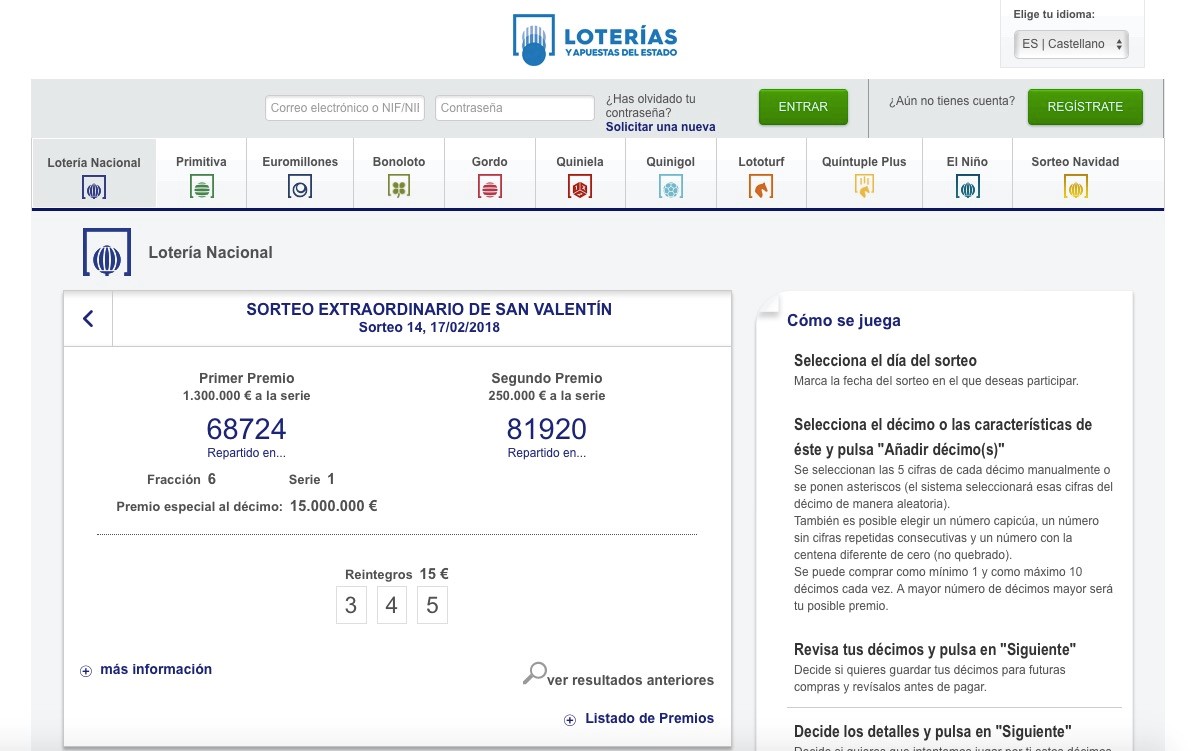
Task: Click the Primitiva green ball icon
Action: (201, 187)
